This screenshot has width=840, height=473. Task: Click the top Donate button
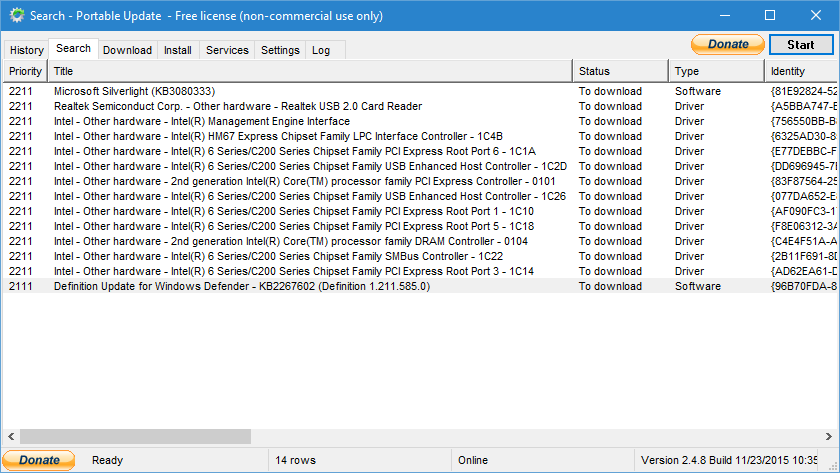pos(727,45)
